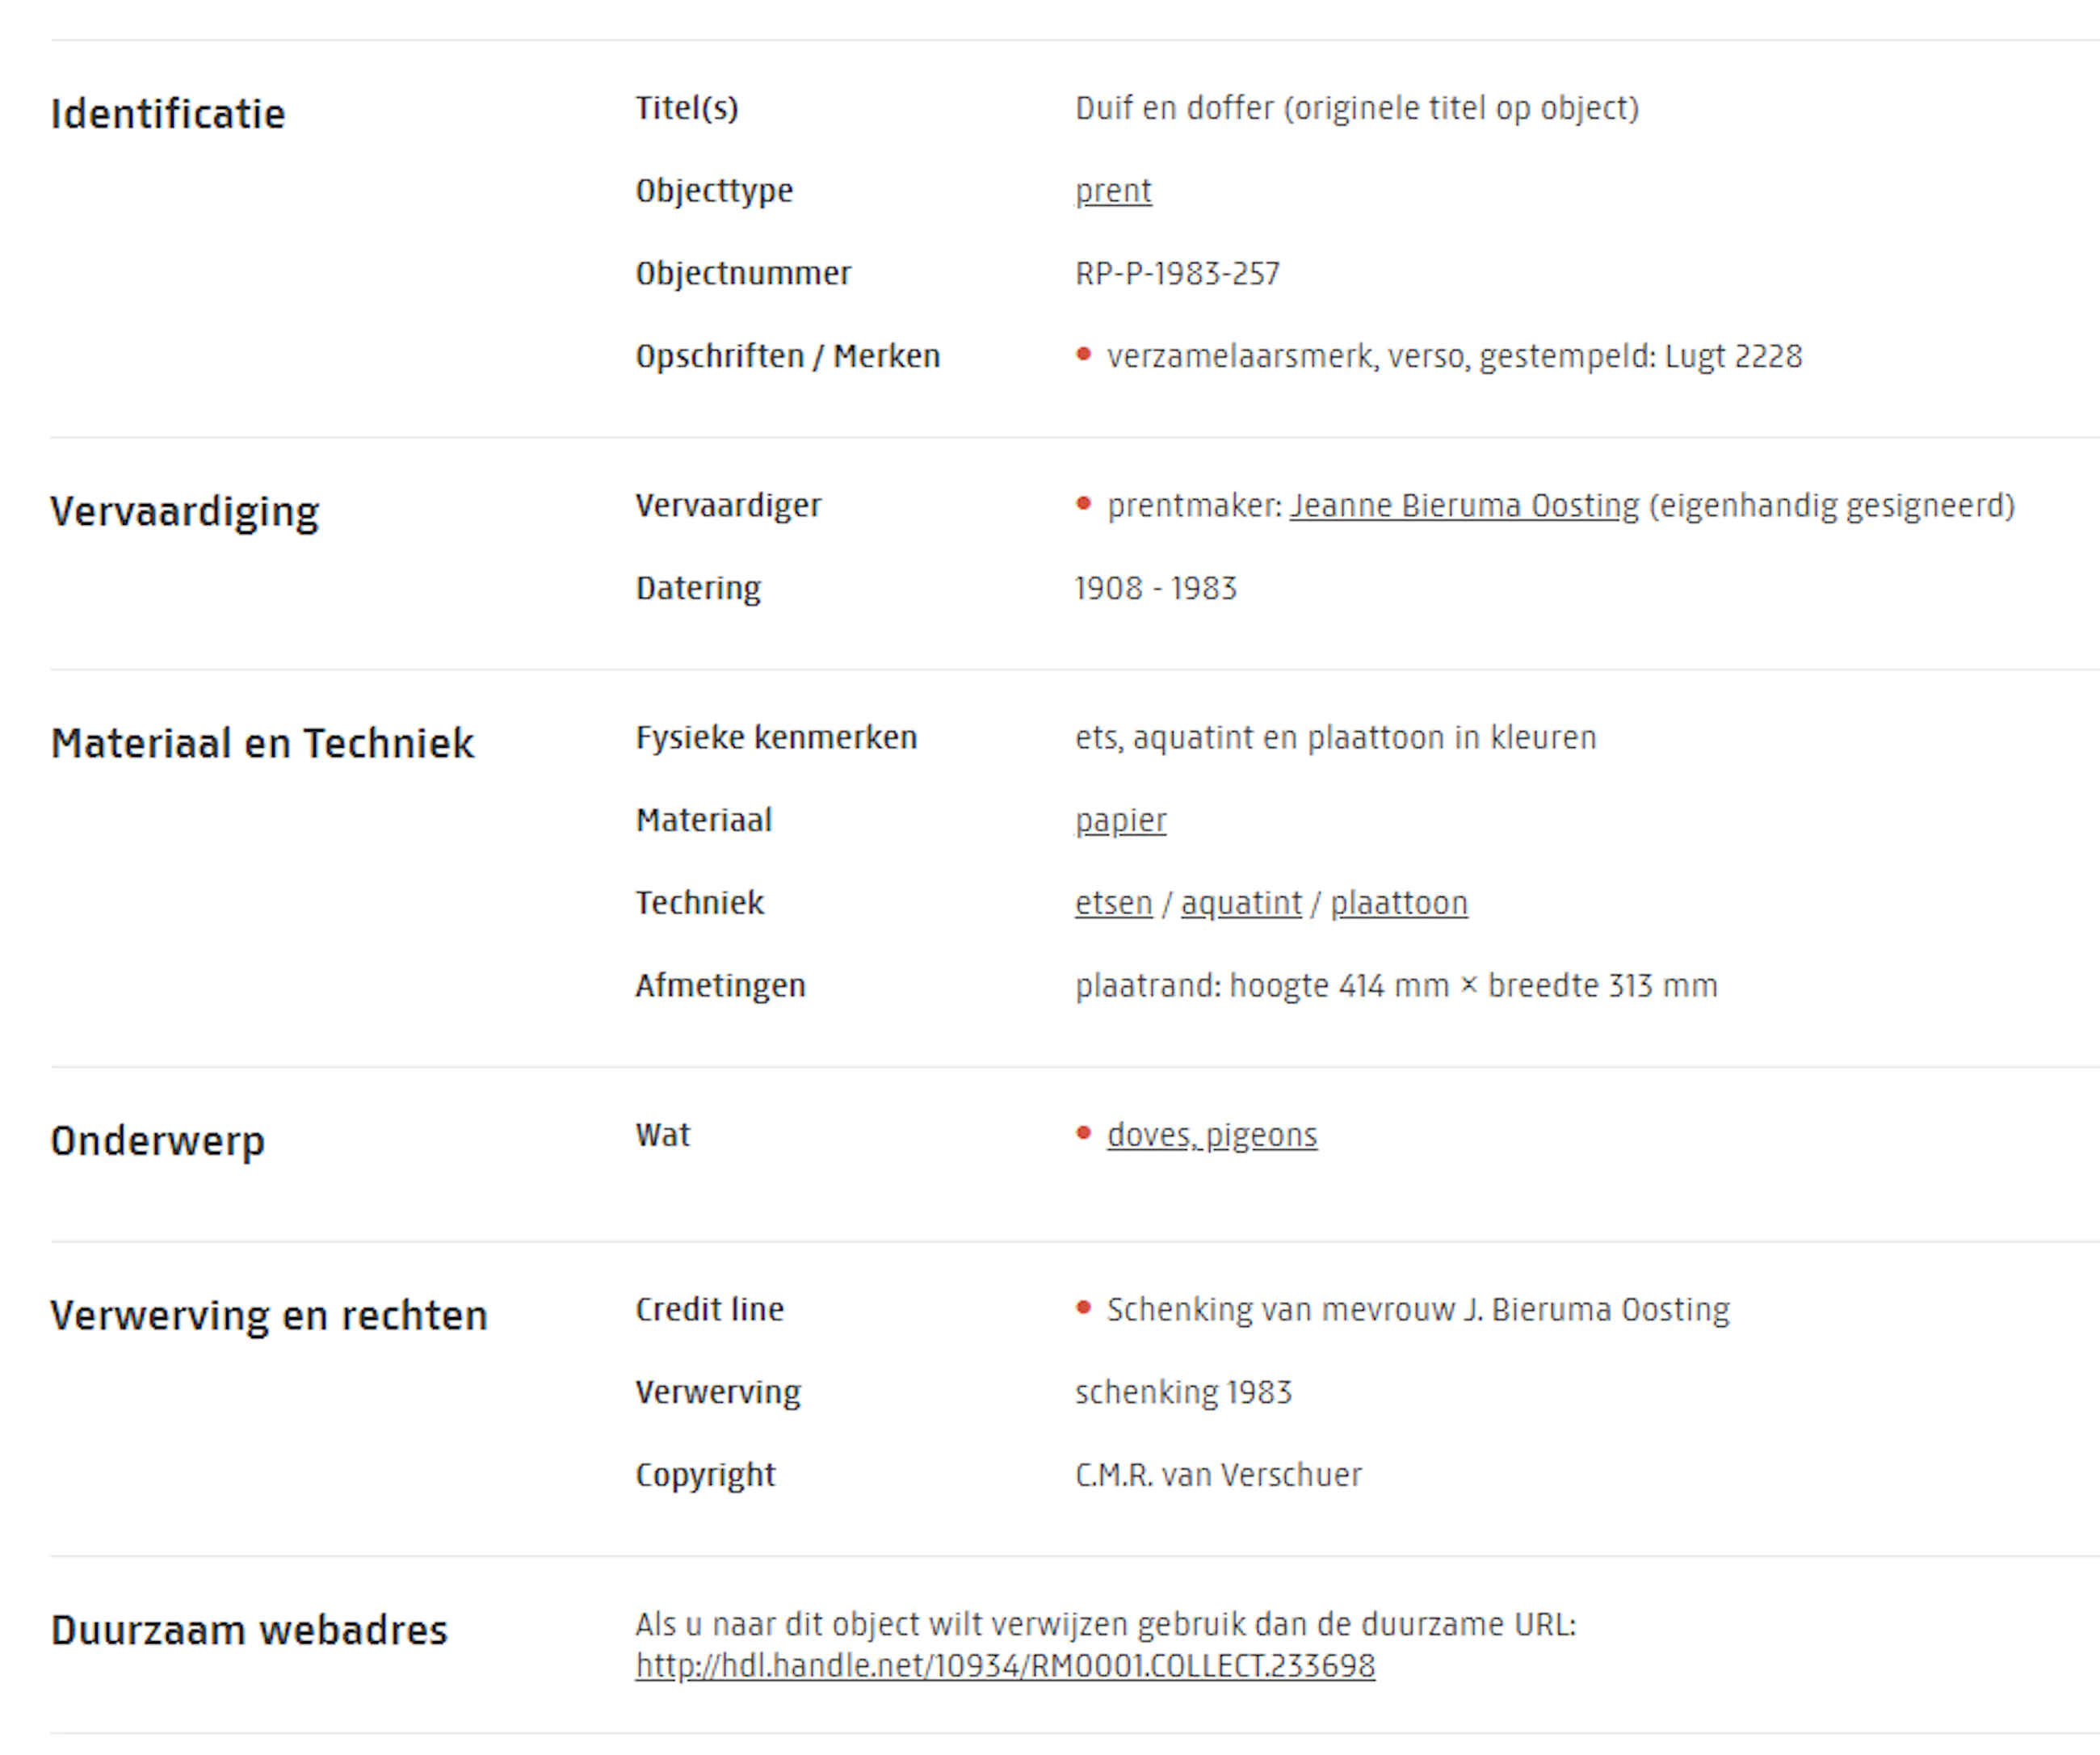Click the 'Onderwerp' section heading

point(158,1141)
